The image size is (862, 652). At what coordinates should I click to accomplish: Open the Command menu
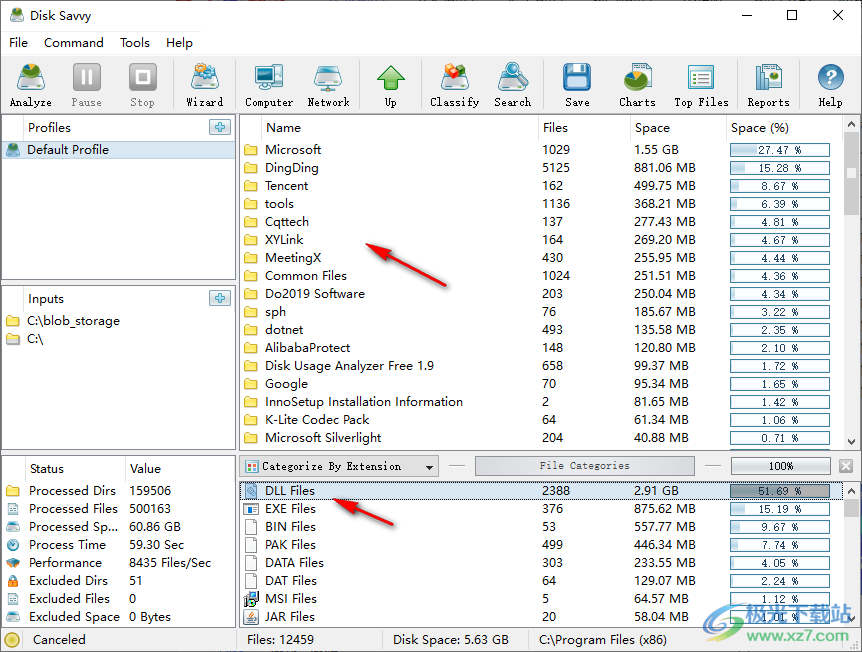tap(74, 42)
